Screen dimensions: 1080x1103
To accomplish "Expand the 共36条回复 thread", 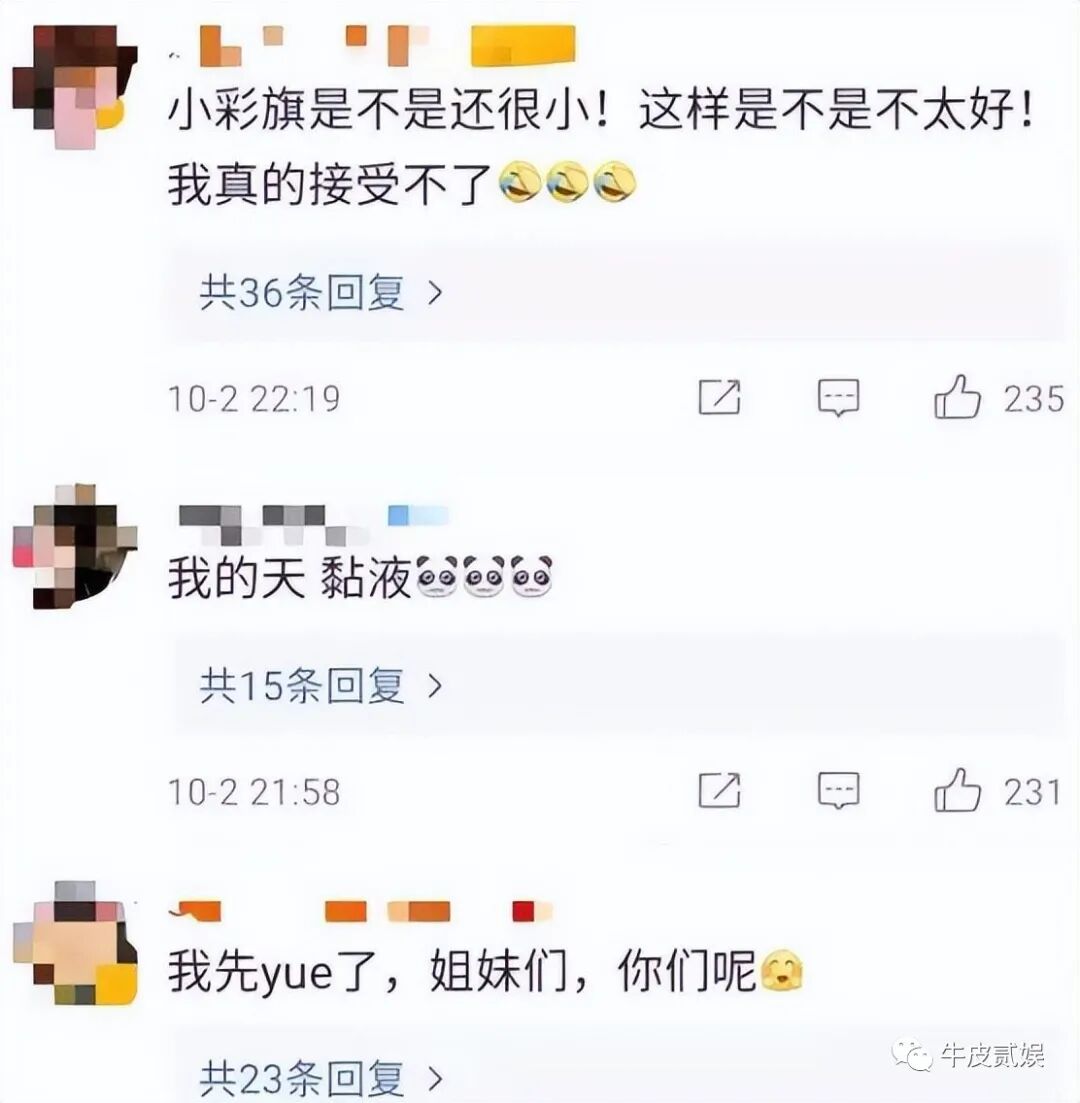I will 322,293.
